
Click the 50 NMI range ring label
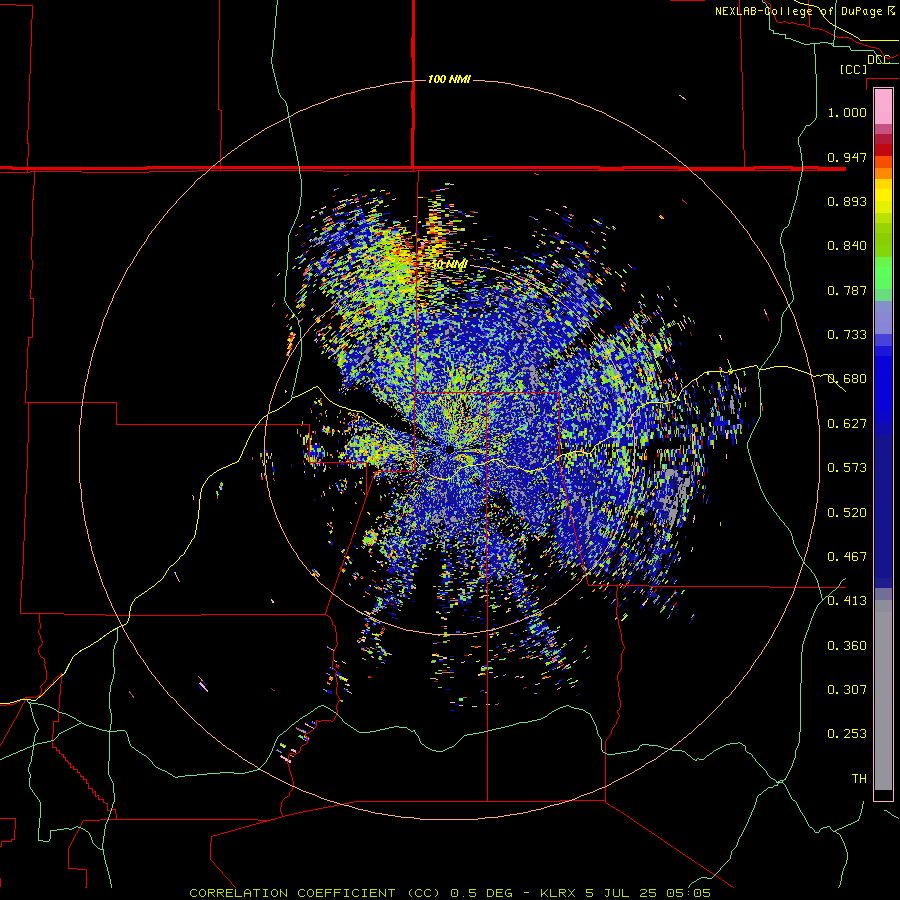point(449,265)
